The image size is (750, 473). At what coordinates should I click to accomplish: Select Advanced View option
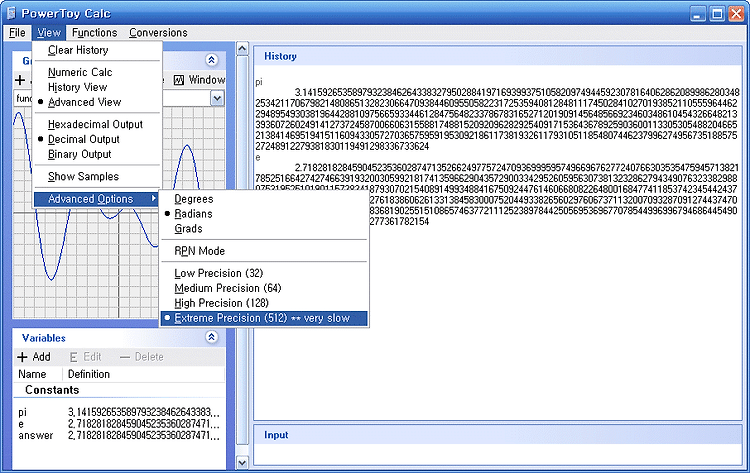tap(98, 102)
